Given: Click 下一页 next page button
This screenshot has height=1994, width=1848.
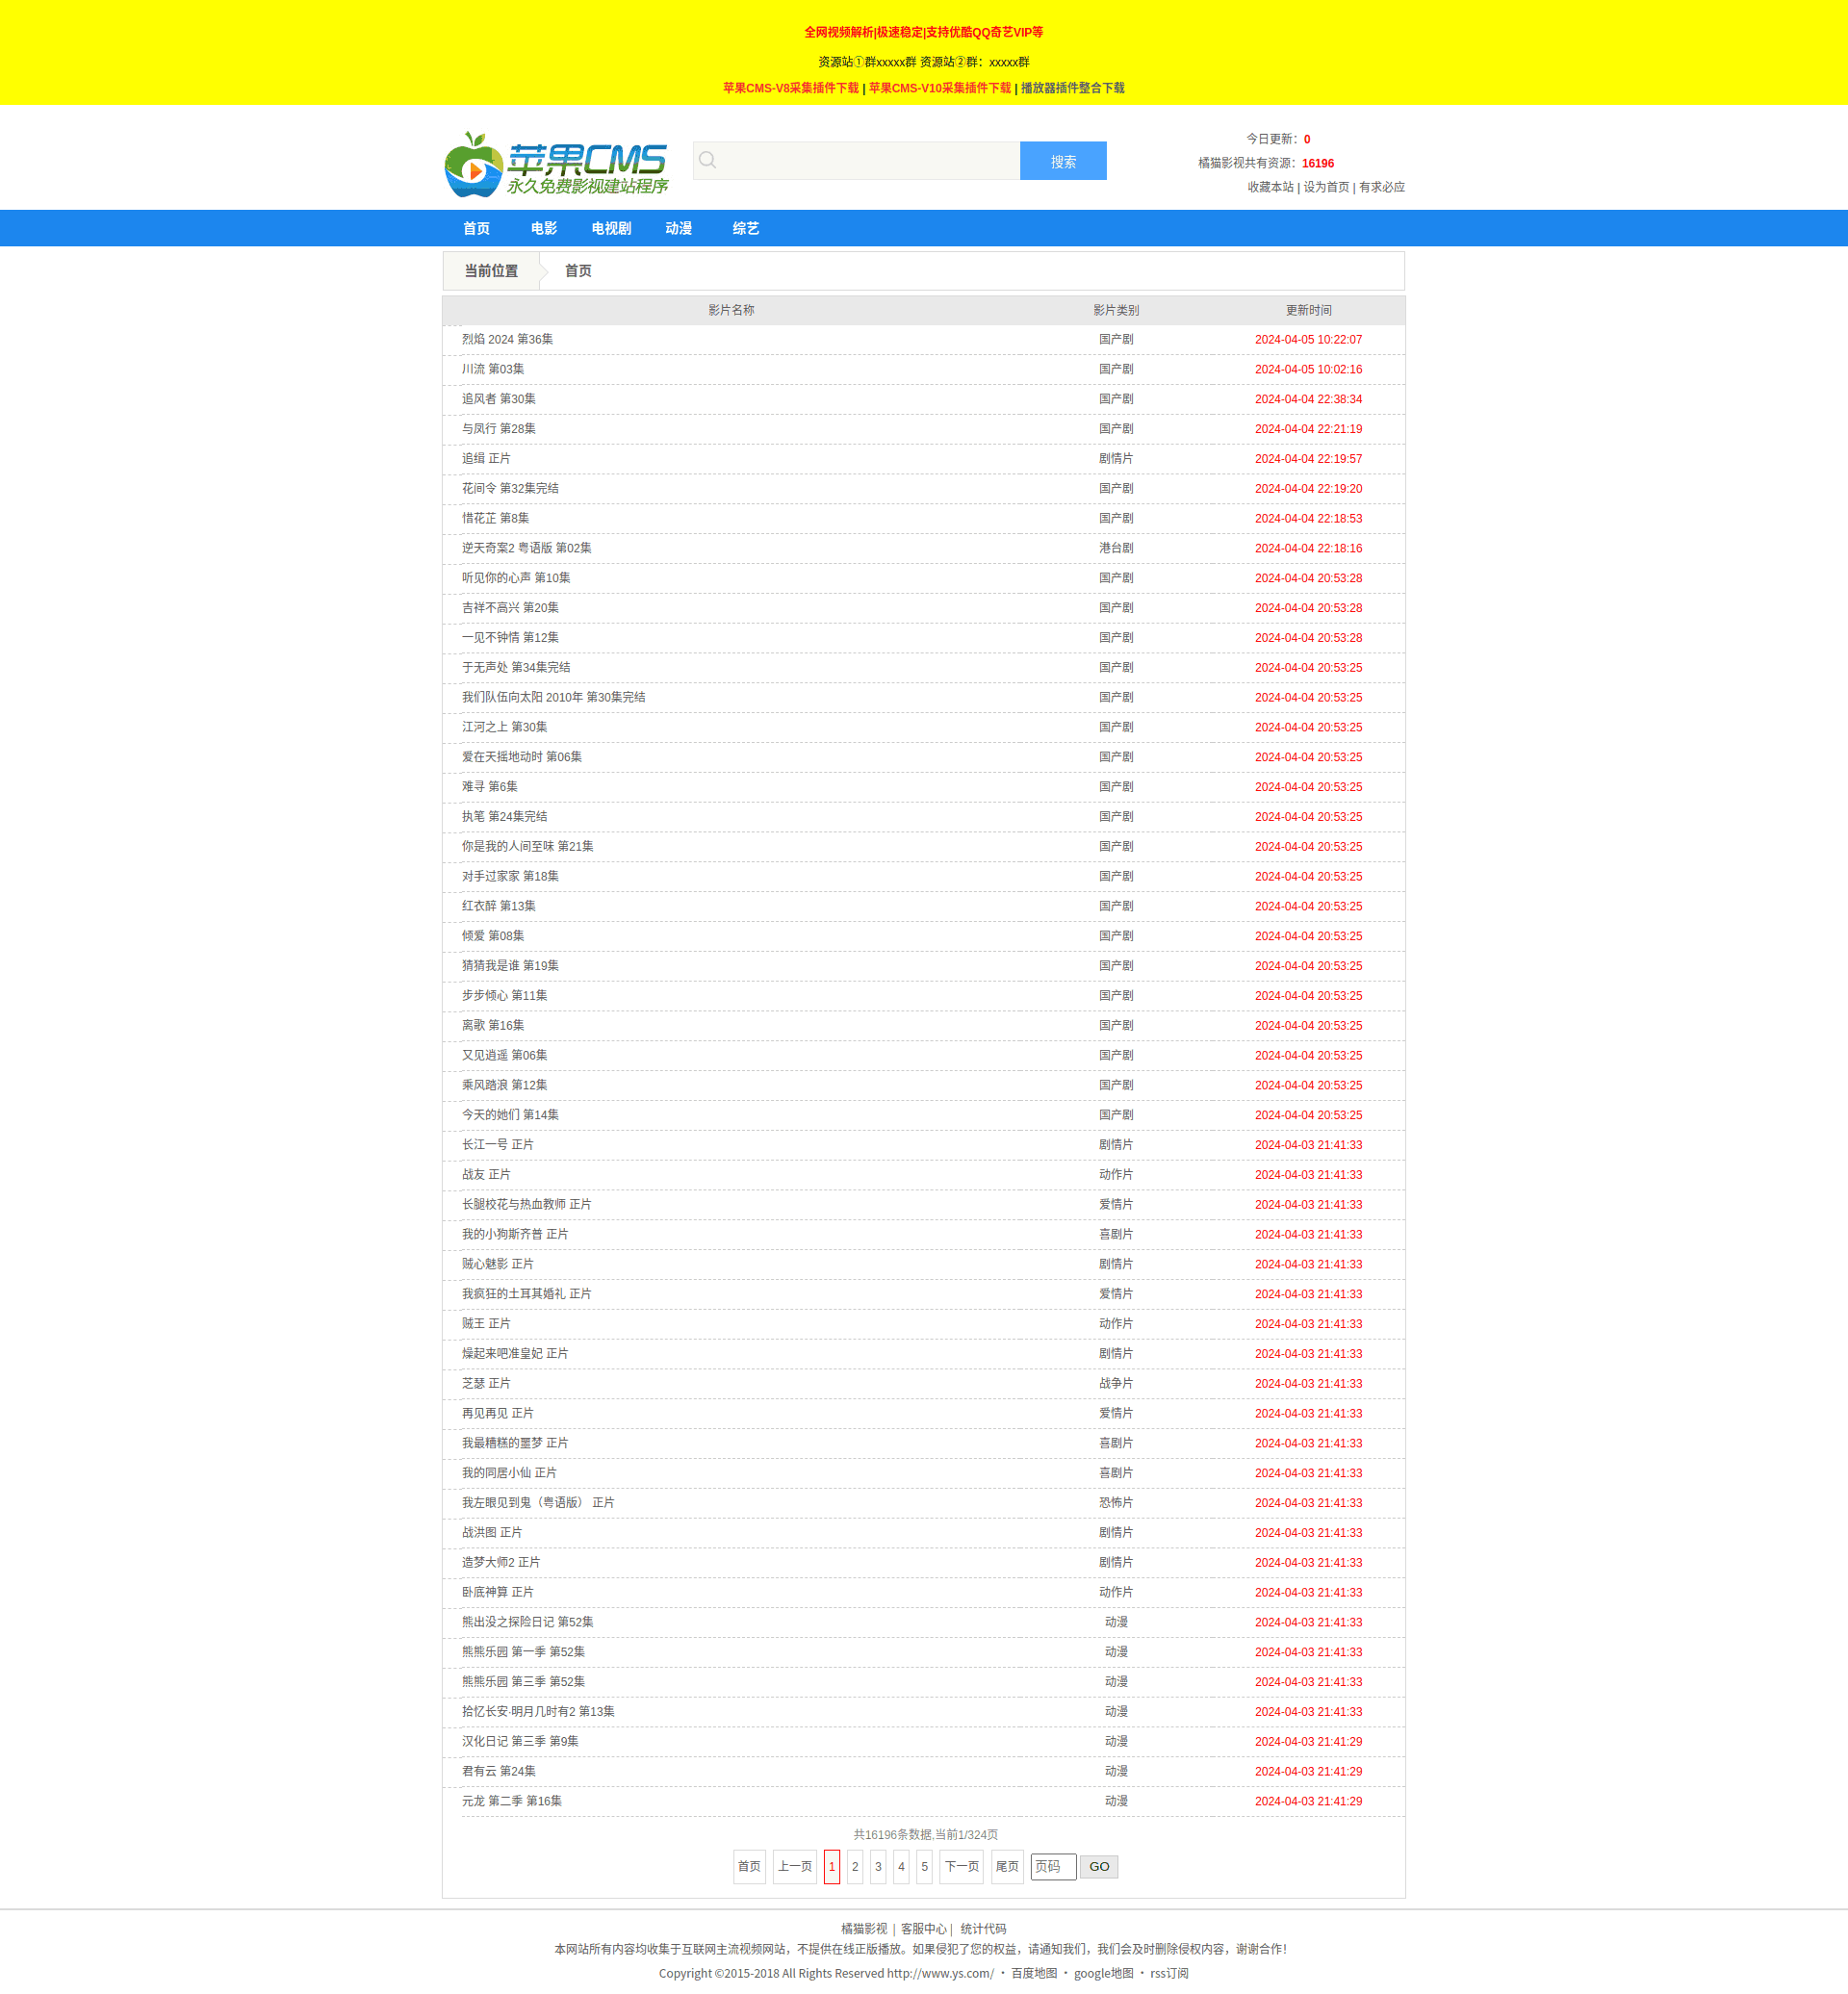Looking at the screenshot, I should click(x=962, y=1867).
